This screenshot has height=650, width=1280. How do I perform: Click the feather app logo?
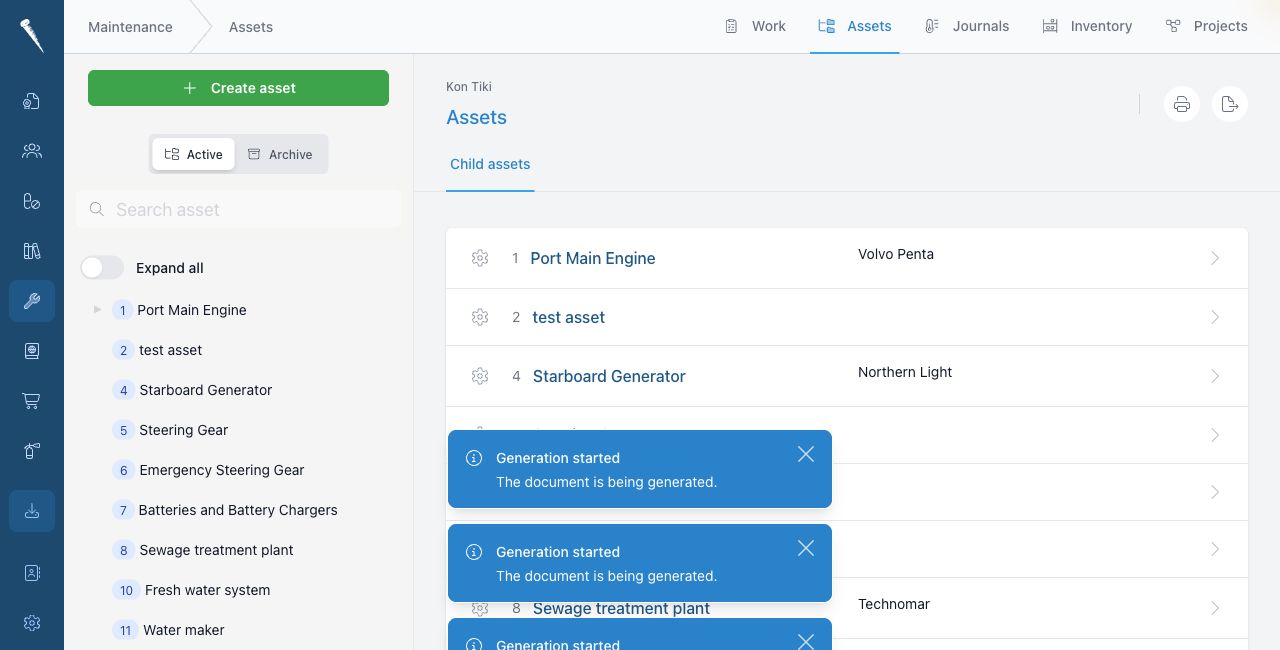point(32,36)
